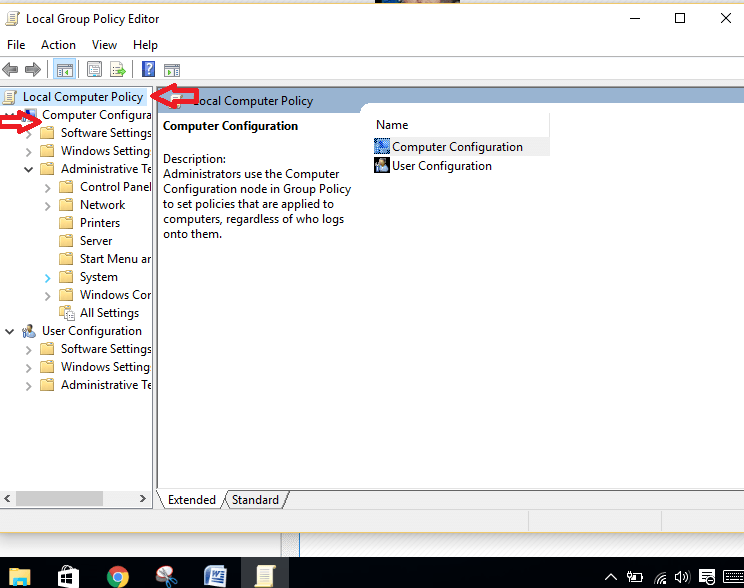Click the Export List toolbar icon
The height and width of the screenshot is (588, 744).
pos(118,70)
